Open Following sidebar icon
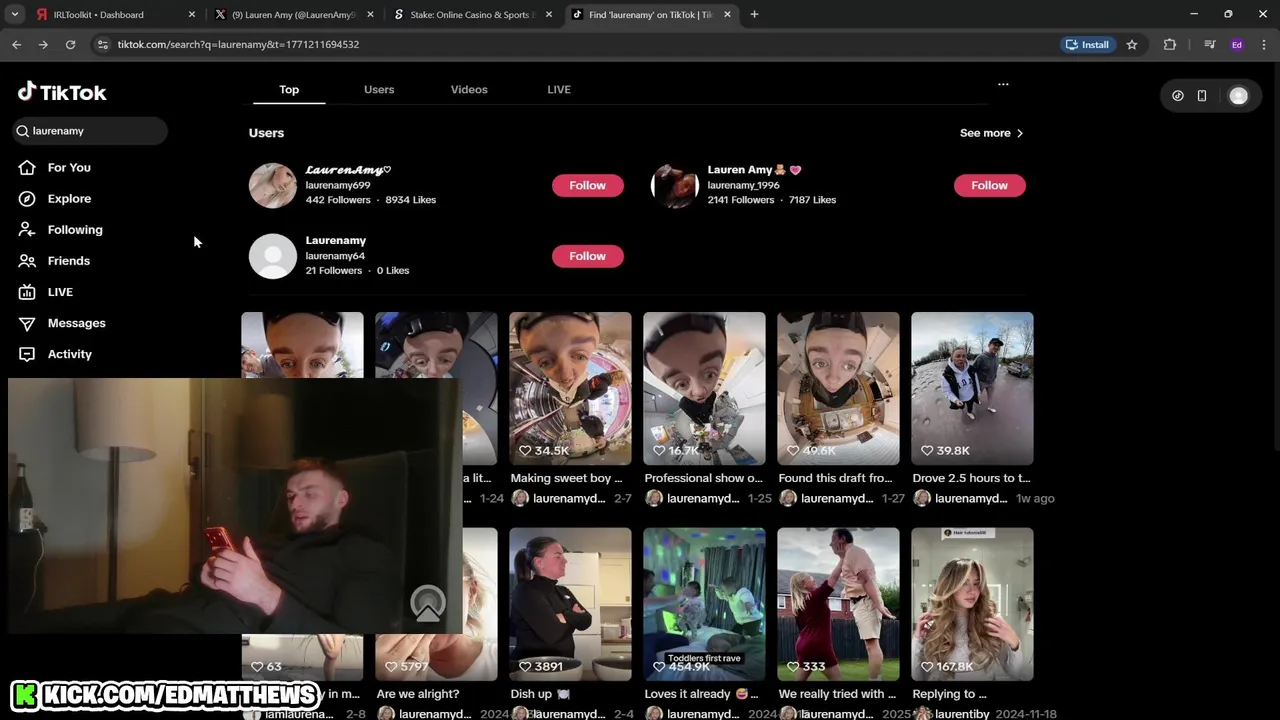This screenshot has height=720, width=1280. 27,229
